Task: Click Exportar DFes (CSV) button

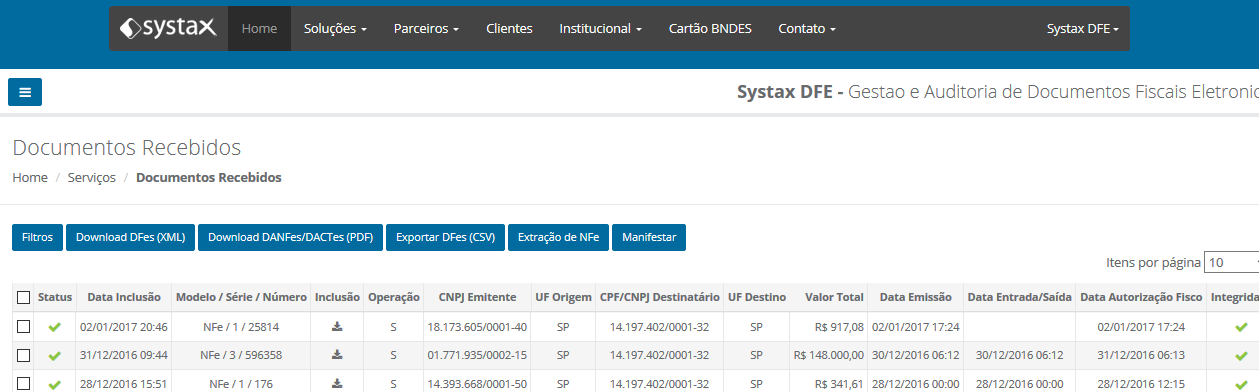Action: point(446,237)
